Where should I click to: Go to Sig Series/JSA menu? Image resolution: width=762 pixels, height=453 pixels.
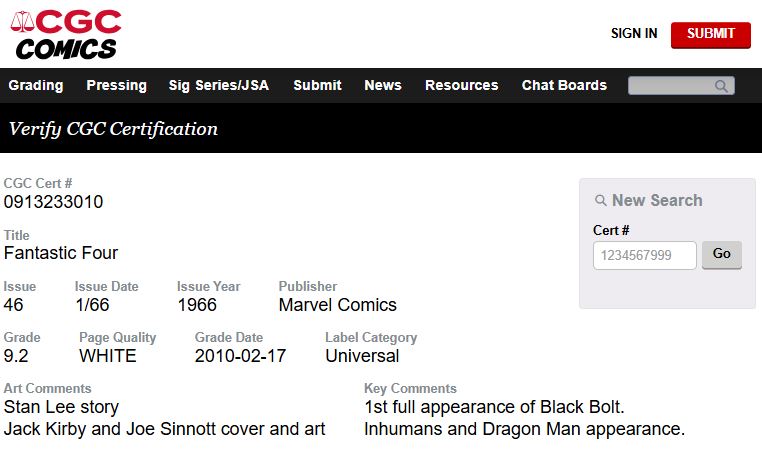219,86
